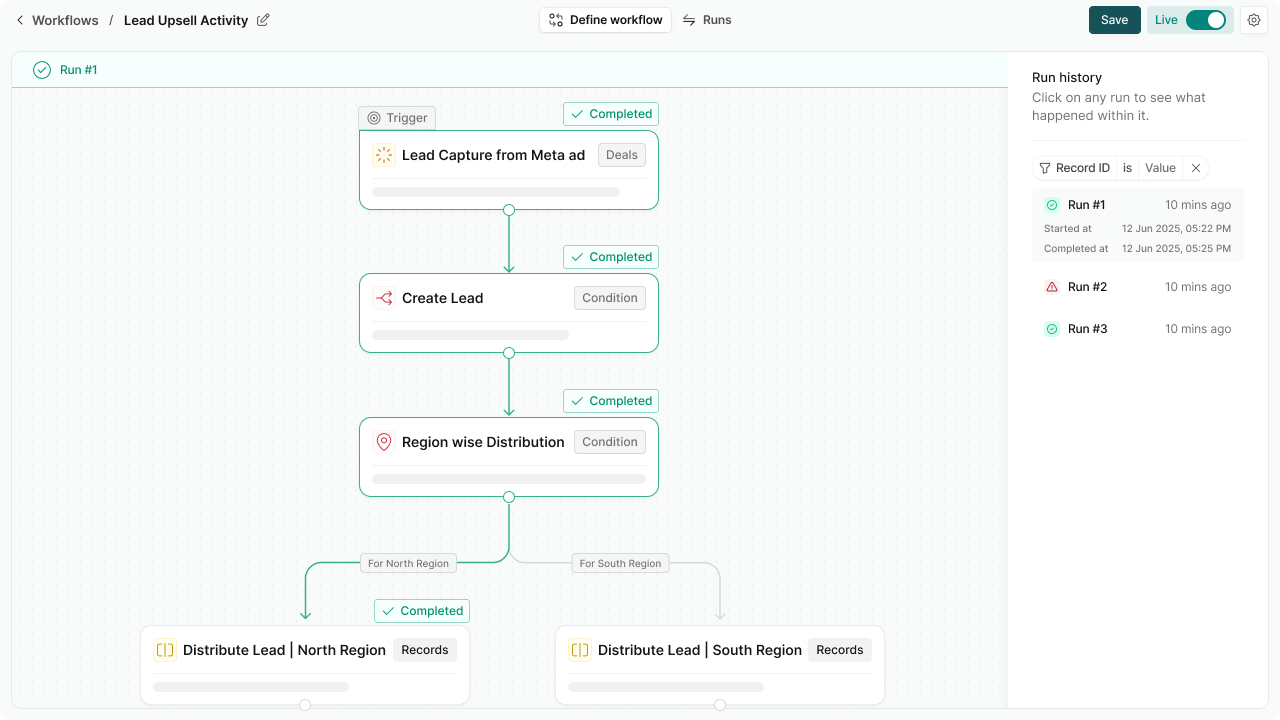Enter a filter Value
This screenshot has height=720, width=1280.
[x=1160, y=168]
